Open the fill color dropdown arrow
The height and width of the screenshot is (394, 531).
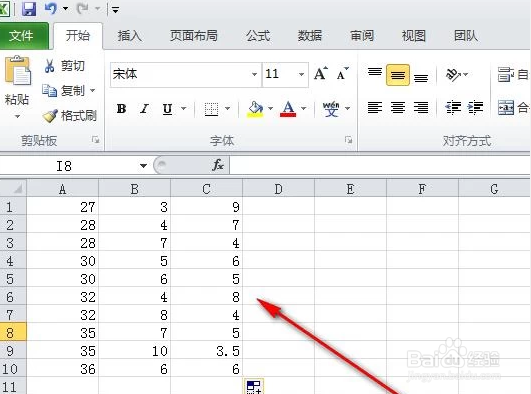tap(270, 109)
